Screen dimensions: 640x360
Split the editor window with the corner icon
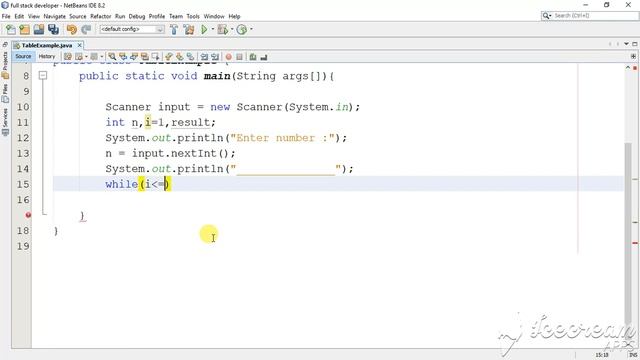coord(633,56)
